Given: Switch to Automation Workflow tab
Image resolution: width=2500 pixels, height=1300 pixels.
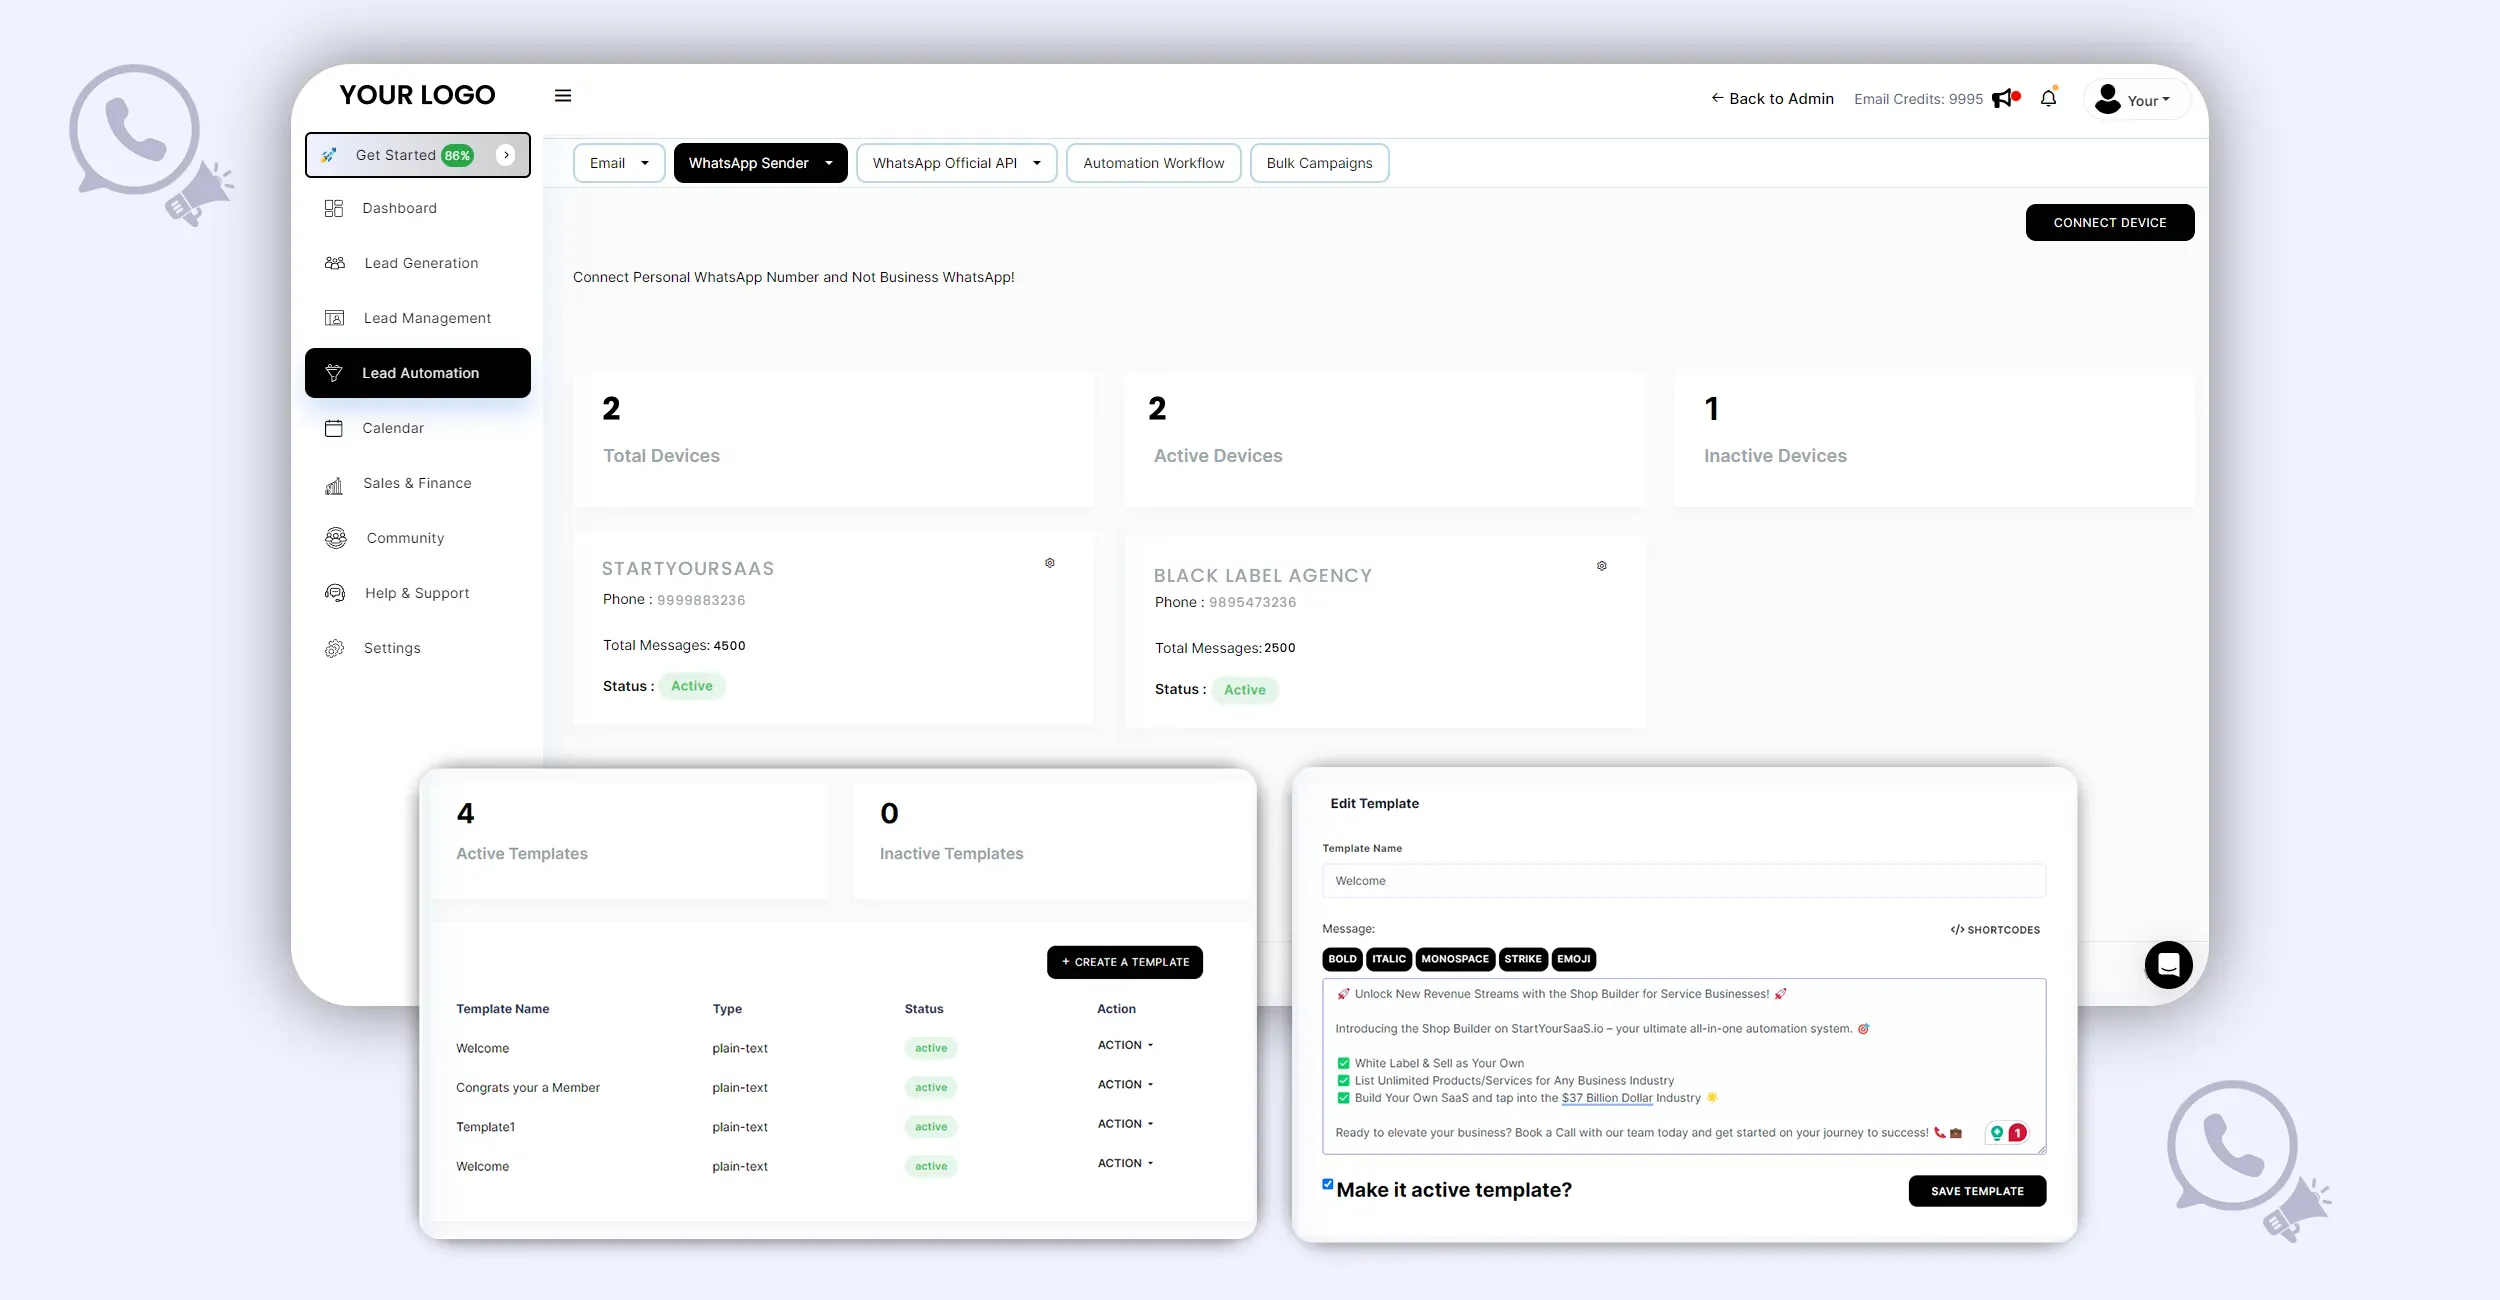Looking at the screenshot, I should pos(1153,163).
